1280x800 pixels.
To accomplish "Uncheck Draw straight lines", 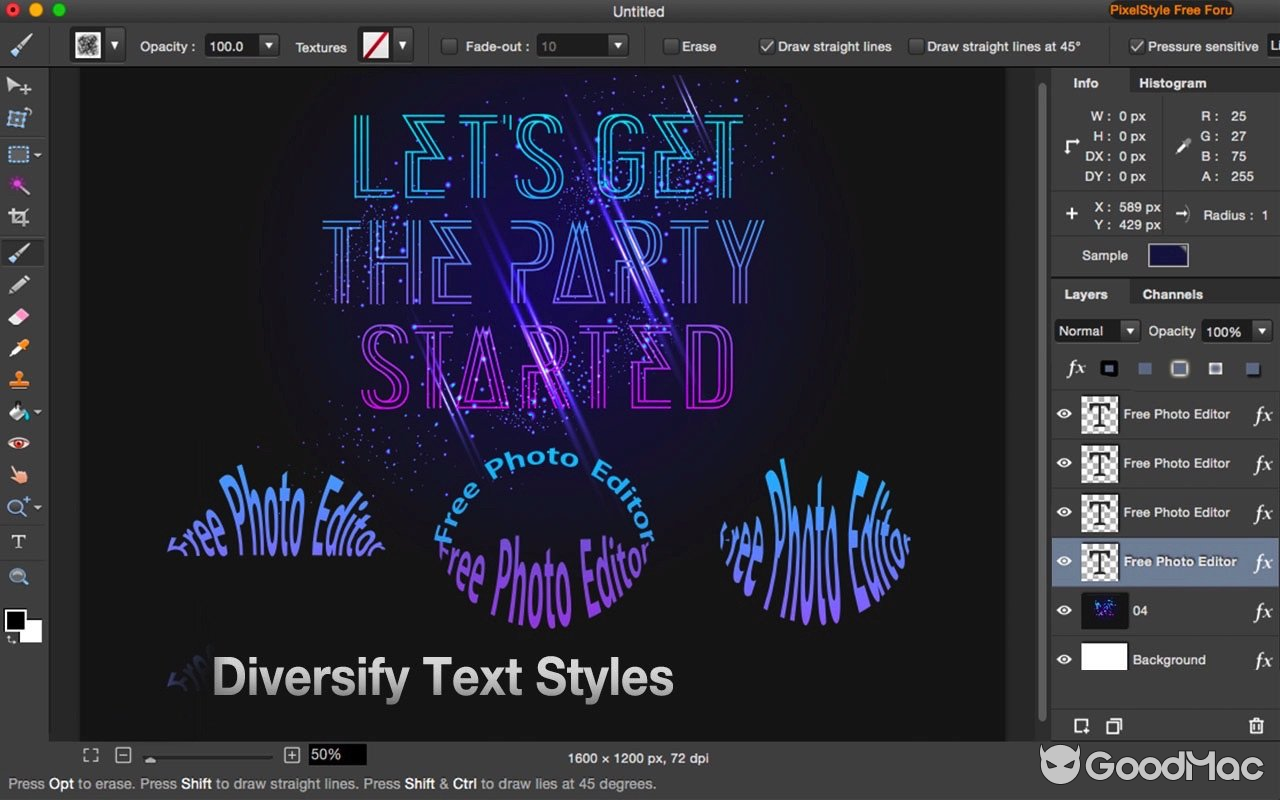I will (x=768, y=45).
